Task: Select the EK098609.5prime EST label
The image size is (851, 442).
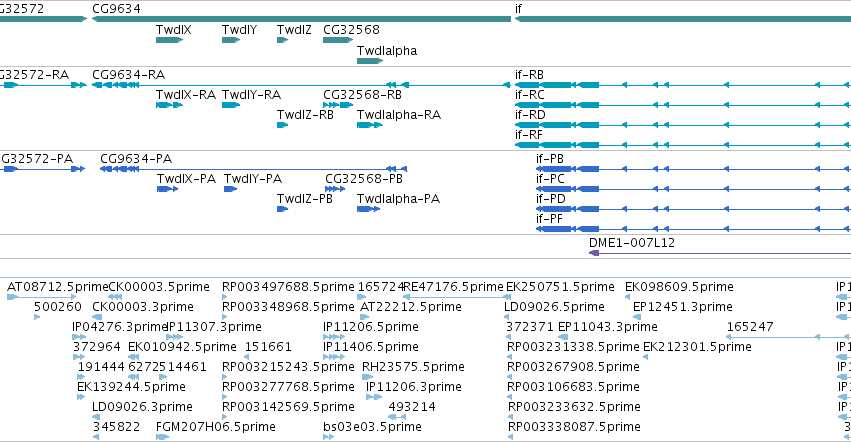Action: (x=679, y=287)
